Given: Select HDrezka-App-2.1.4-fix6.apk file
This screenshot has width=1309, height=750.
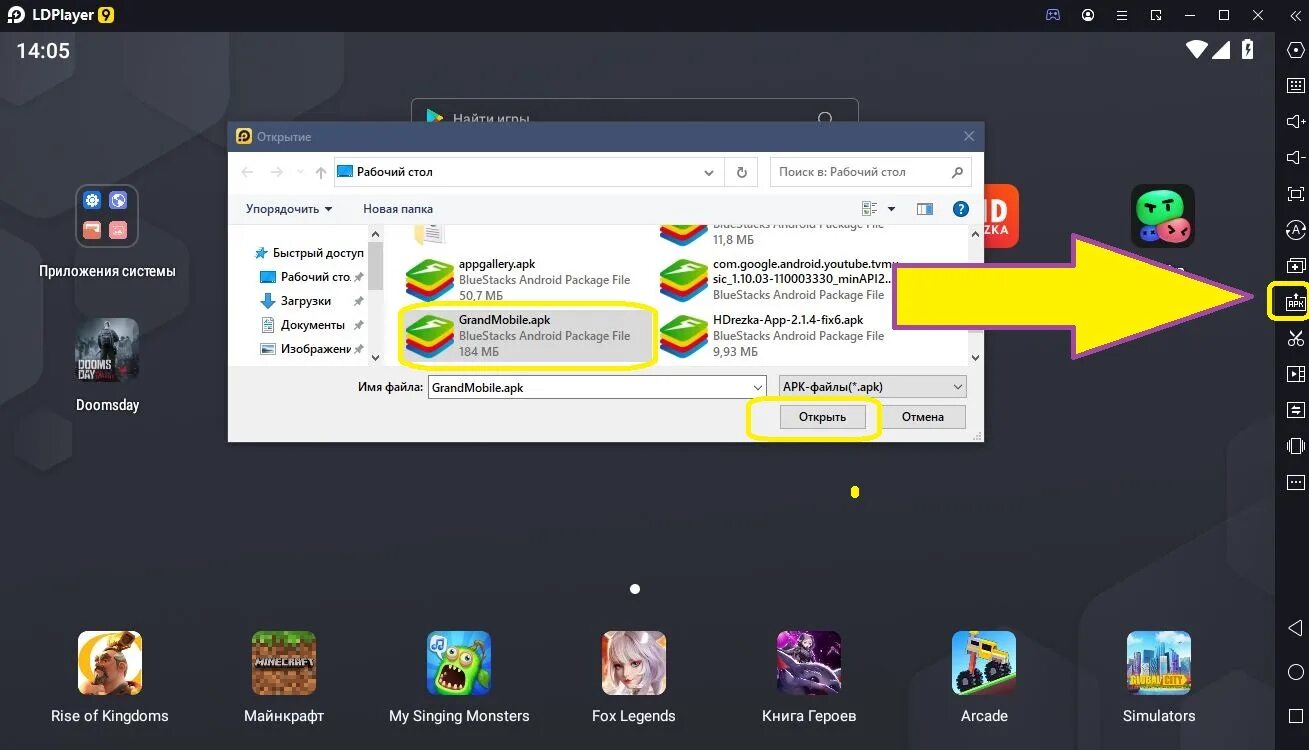Looking at the screenshot, I should pos(783,336).
